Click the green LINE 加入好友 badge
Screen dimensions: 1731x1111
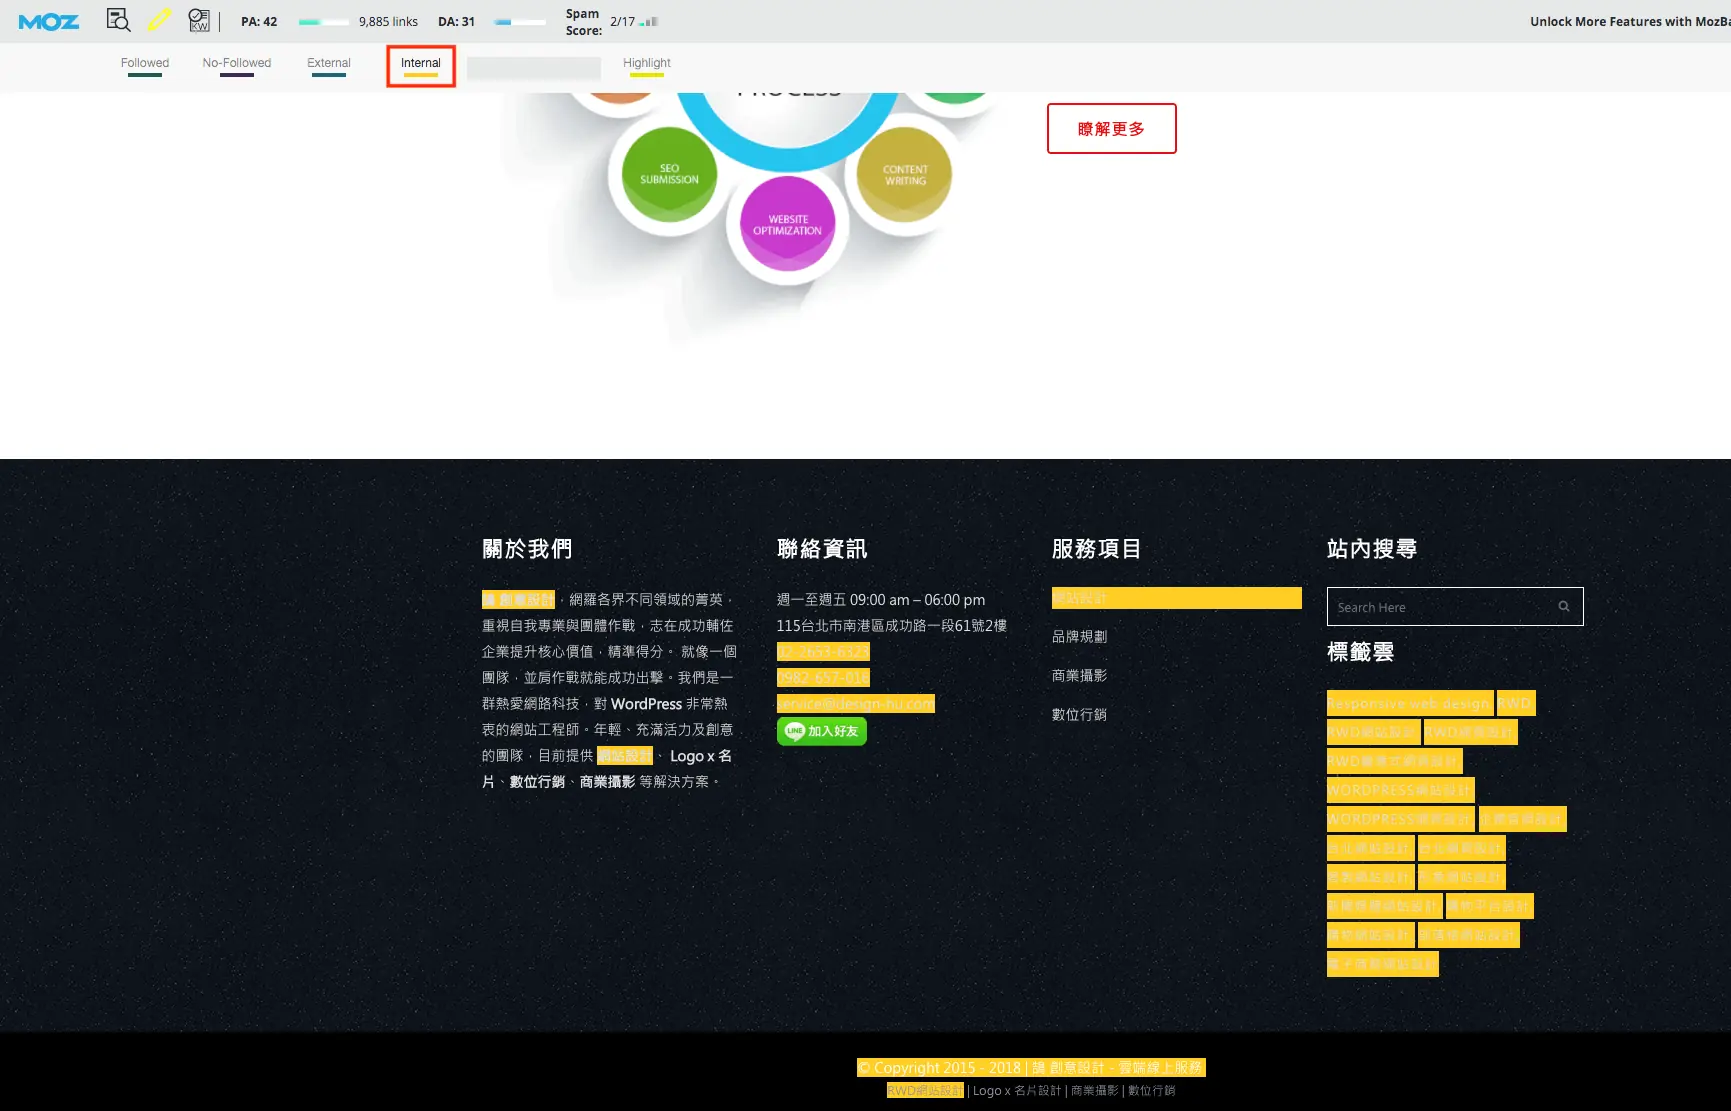pos(822,731)
